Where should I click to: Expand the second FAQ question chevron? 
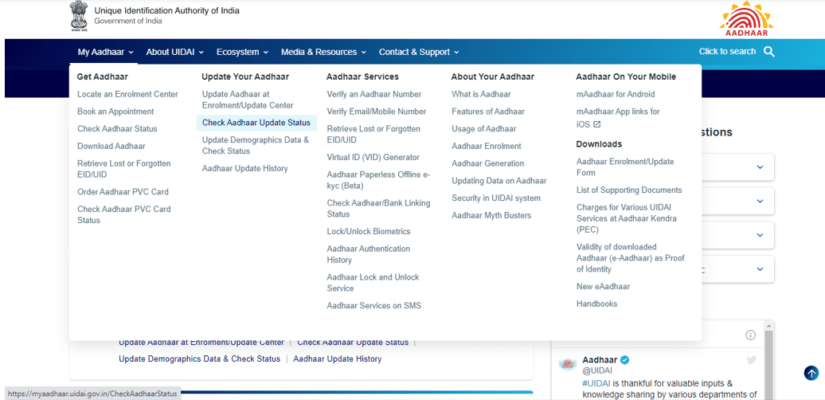pyautogui.click(x=759, y=202)
